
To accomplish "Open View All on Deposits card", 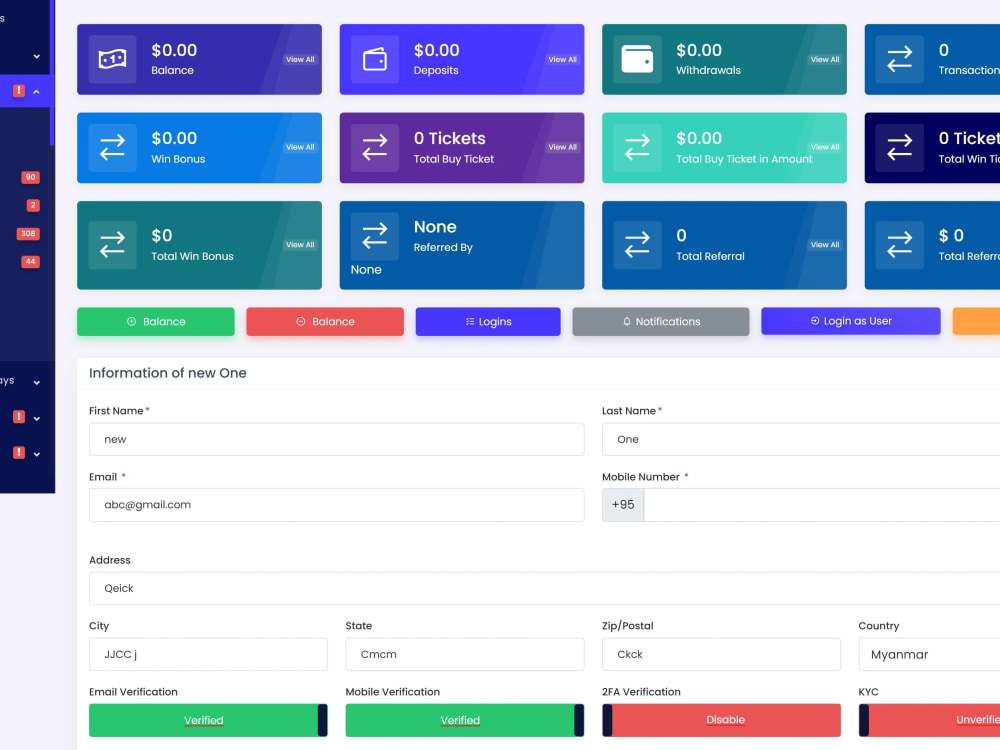I will (562, 59).
